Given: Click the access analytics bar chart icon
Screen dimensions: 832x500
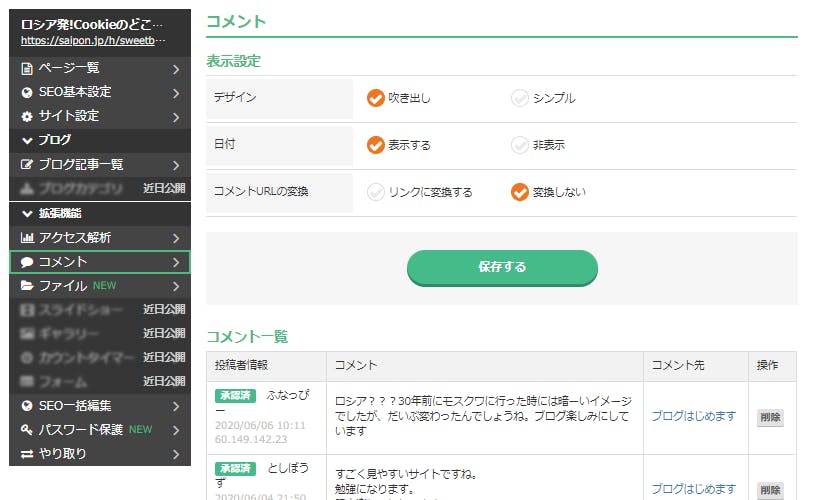Looking at the screenshot, I should click(x=27, y=238).
